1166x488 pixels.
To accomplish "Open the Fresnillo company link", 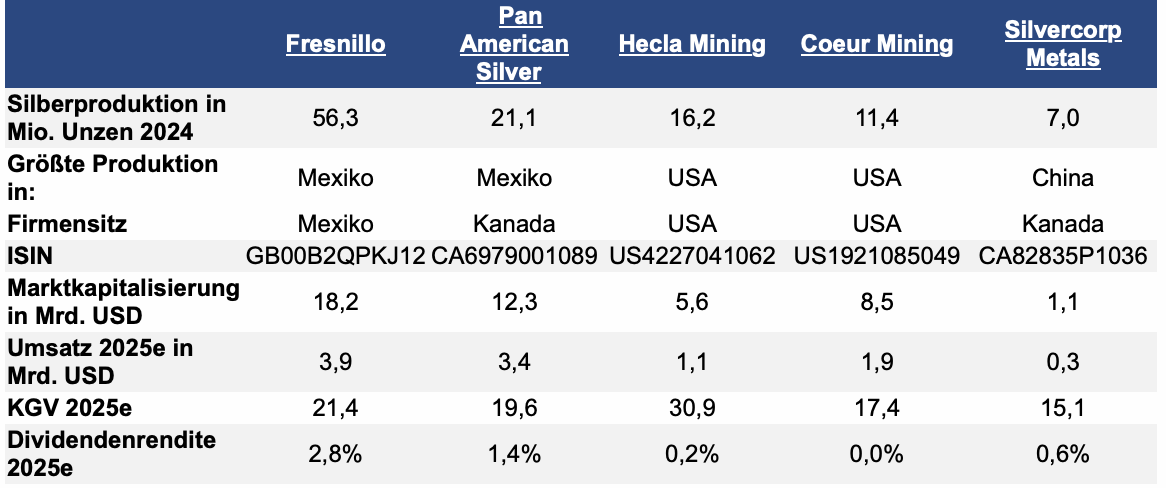I will tap(335, 45).
